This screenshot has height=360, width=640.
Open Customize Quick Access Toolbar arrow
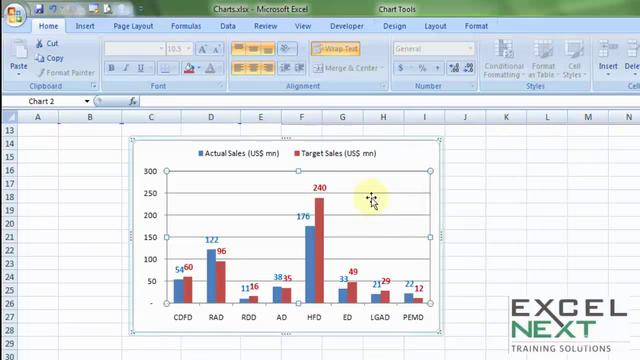(x=140, y=9)
